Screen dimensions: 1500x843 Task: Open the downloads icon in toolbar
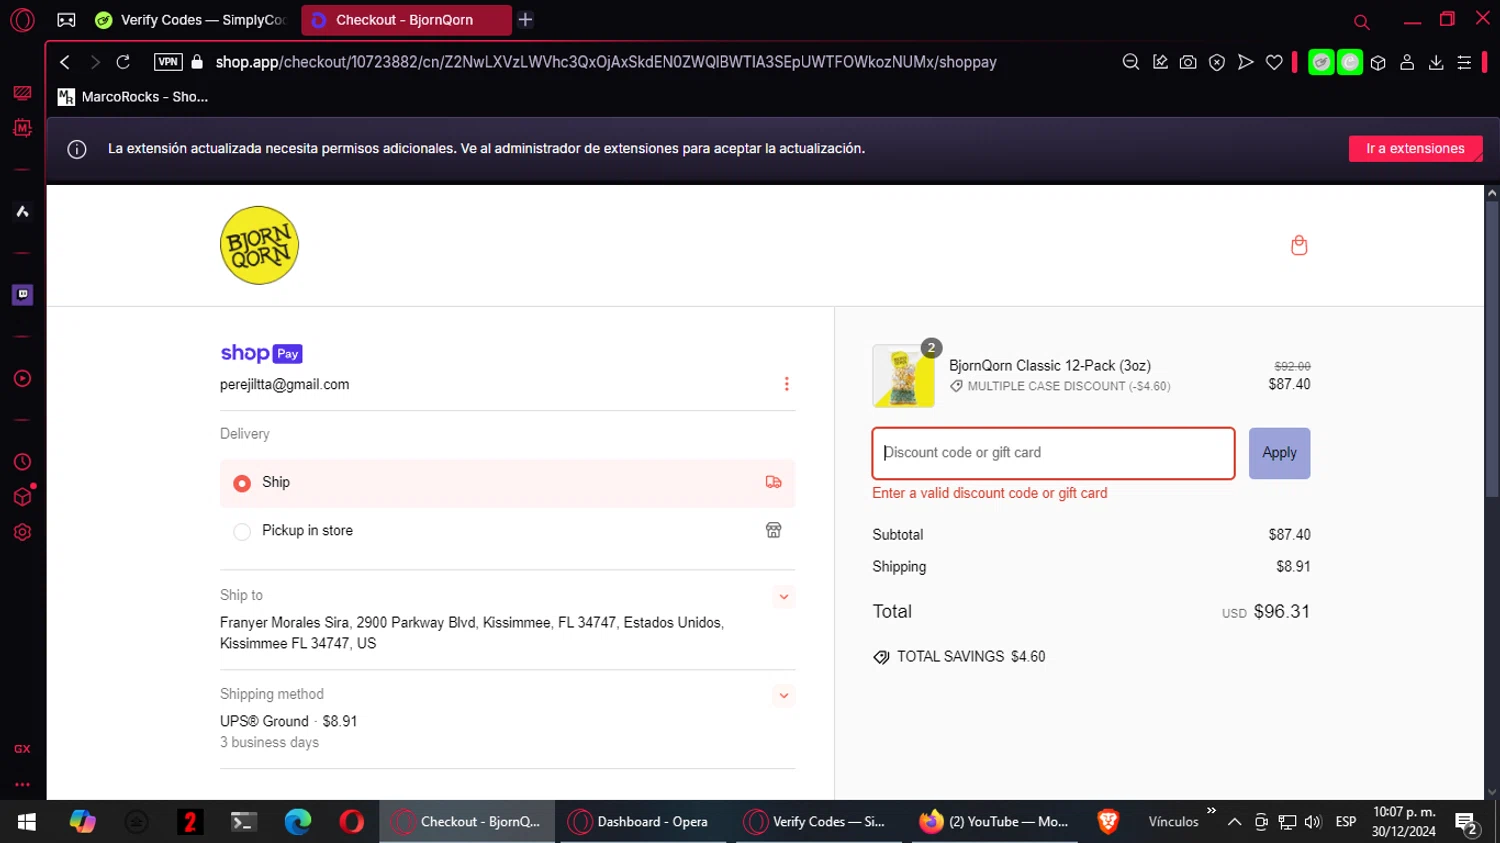tap(1436, 62)
